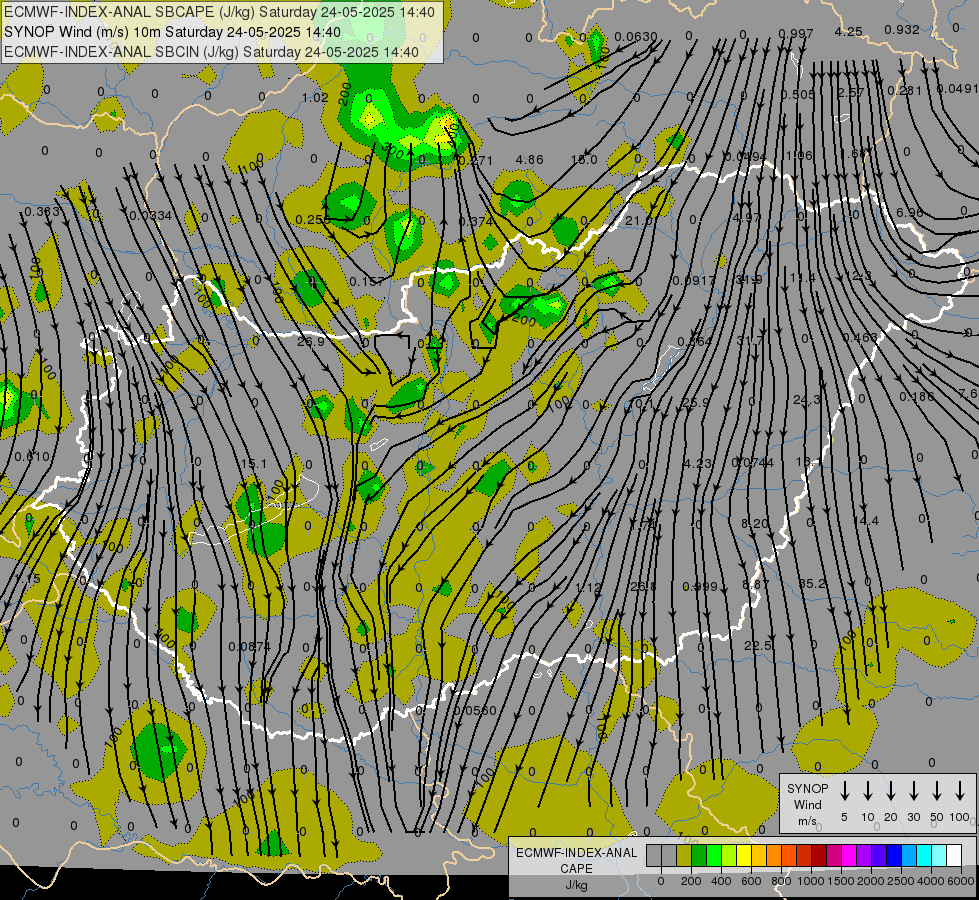Viewport: 979px width, 900px height.
Task: Click the map value 26.9
Action: 311,342
